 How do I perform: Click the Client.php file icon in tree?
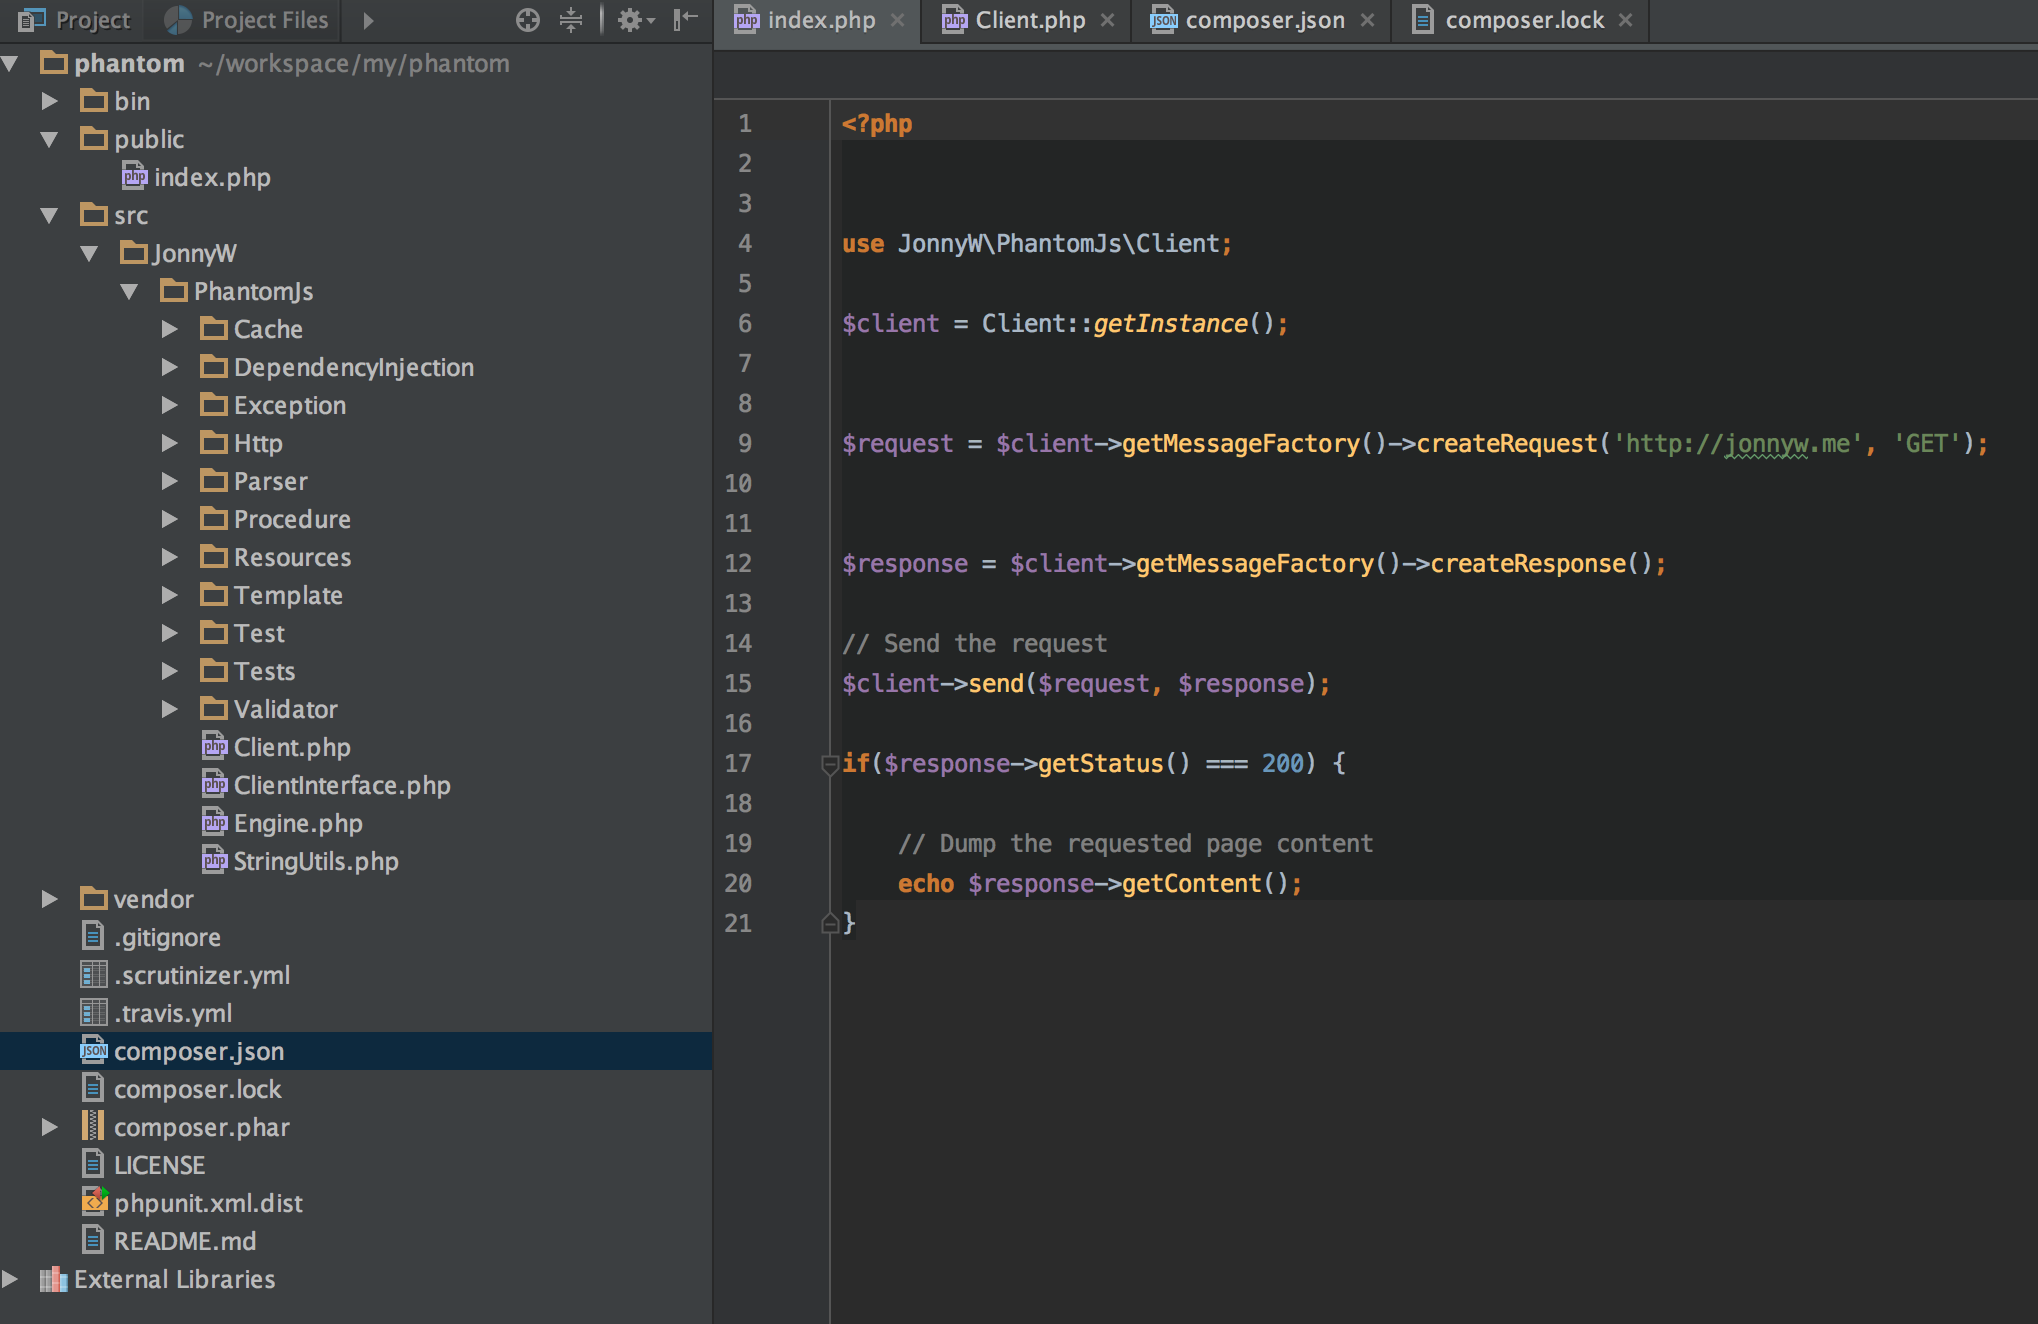pyautogui.click(x=214, y=746)
